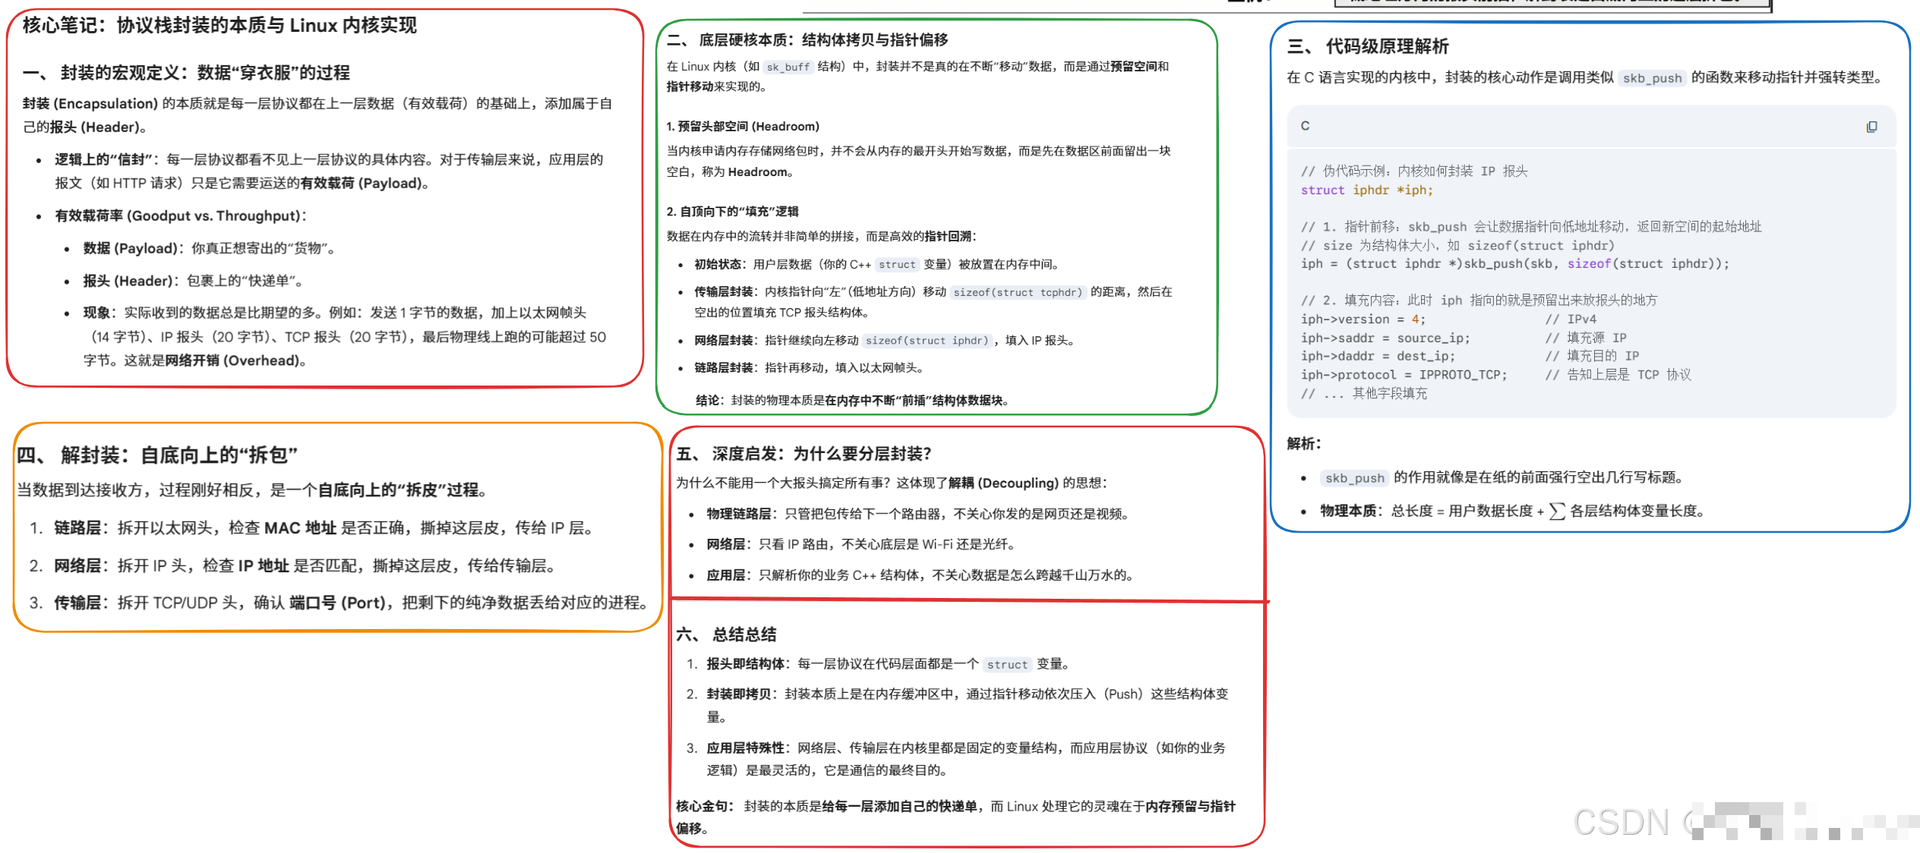Click heading '二、底层硬核本质：结构体拷贝与指针偏移'
Image resolution: width=1920 pixels, height=853 pixels.
(807, 40)
